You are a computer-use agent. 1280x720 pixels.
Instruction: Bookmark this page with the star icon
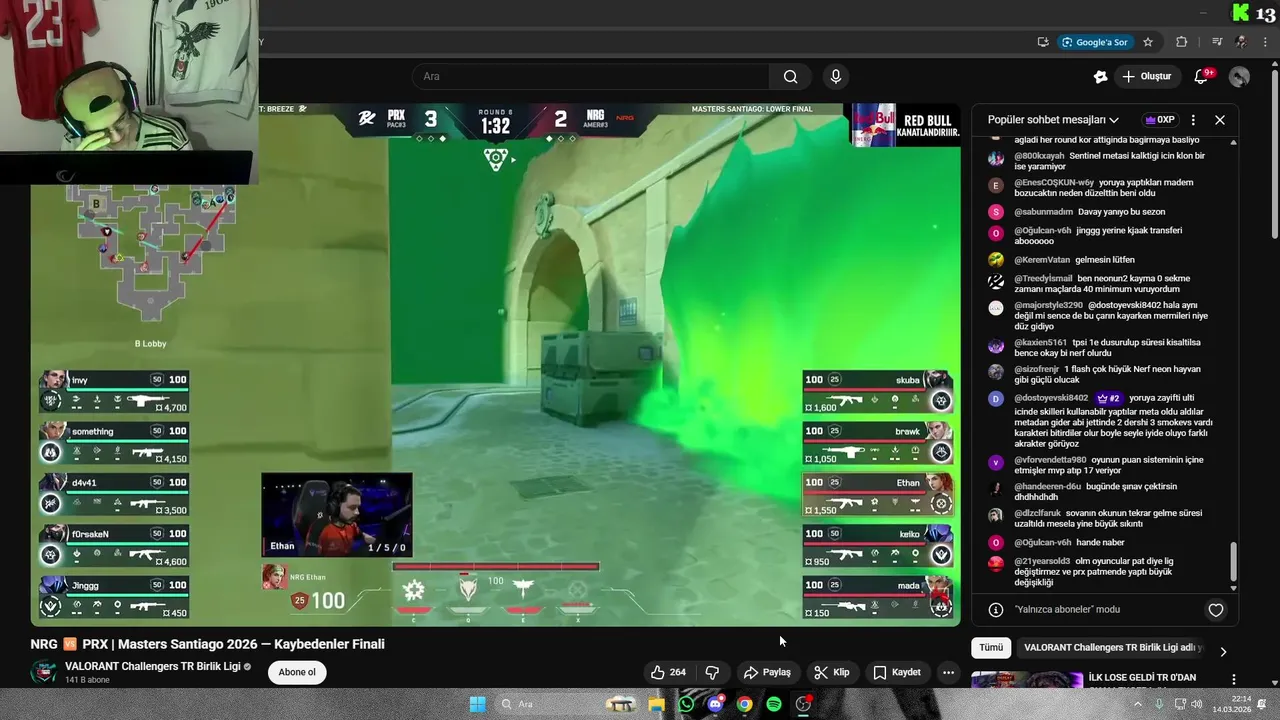point(1148,42)
